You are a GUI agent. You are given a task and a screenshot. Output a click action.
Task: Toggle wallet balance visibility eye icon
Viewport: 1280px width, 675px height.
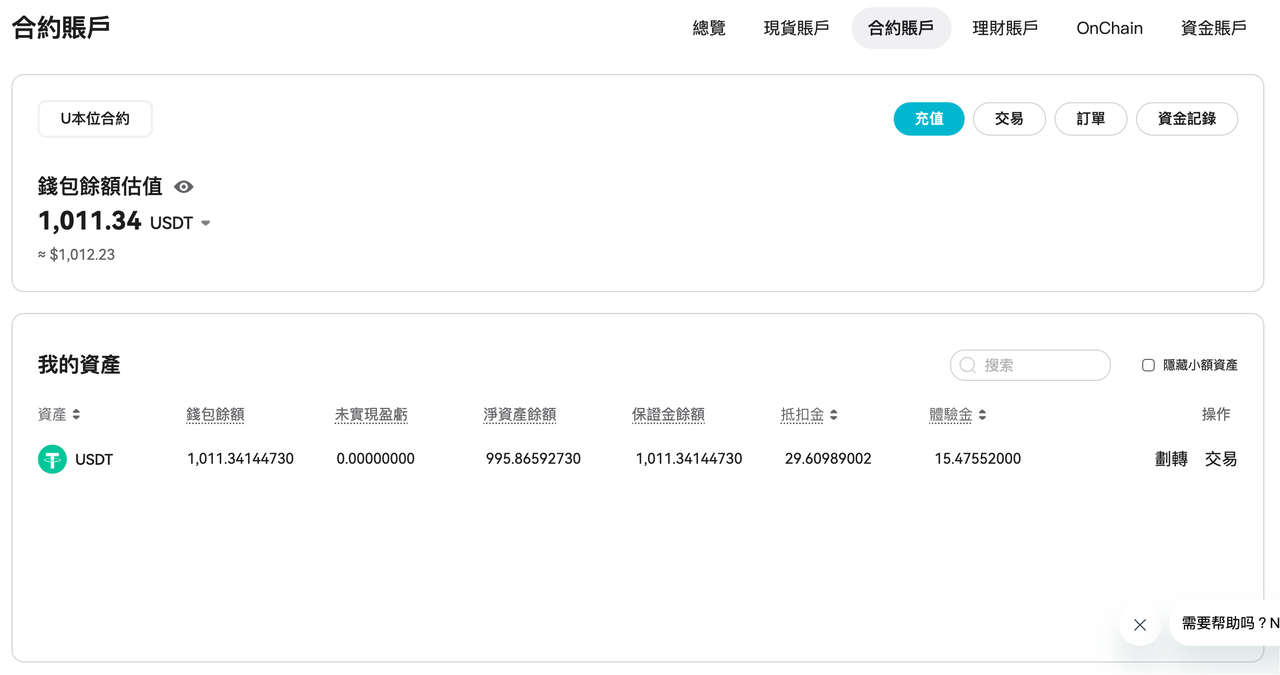click(184, 187)
